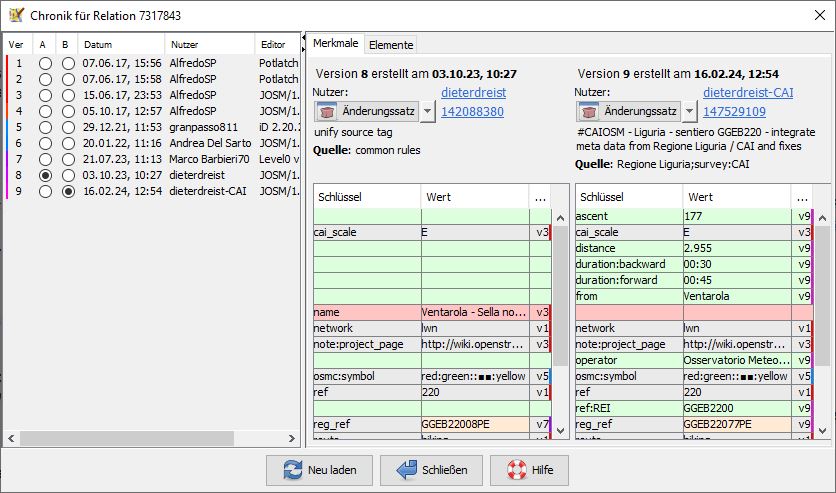Viewport: 836px width, 493px height.
Task: Click 'cai_scale' key in left table
Action: [367, 232]
